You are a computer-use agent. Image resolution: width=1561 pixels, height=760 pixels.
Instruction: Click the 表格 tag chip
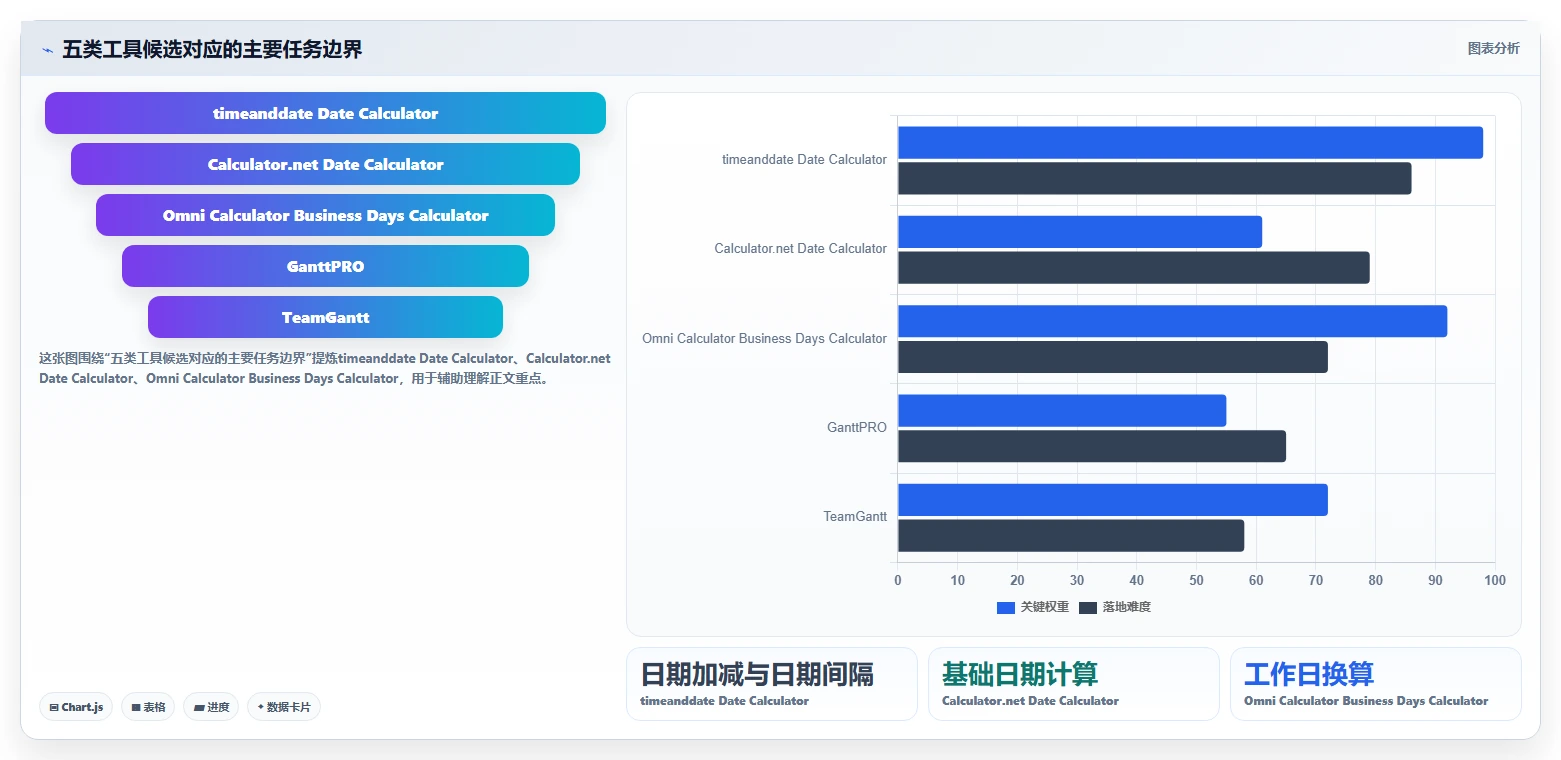coord(148,707)
